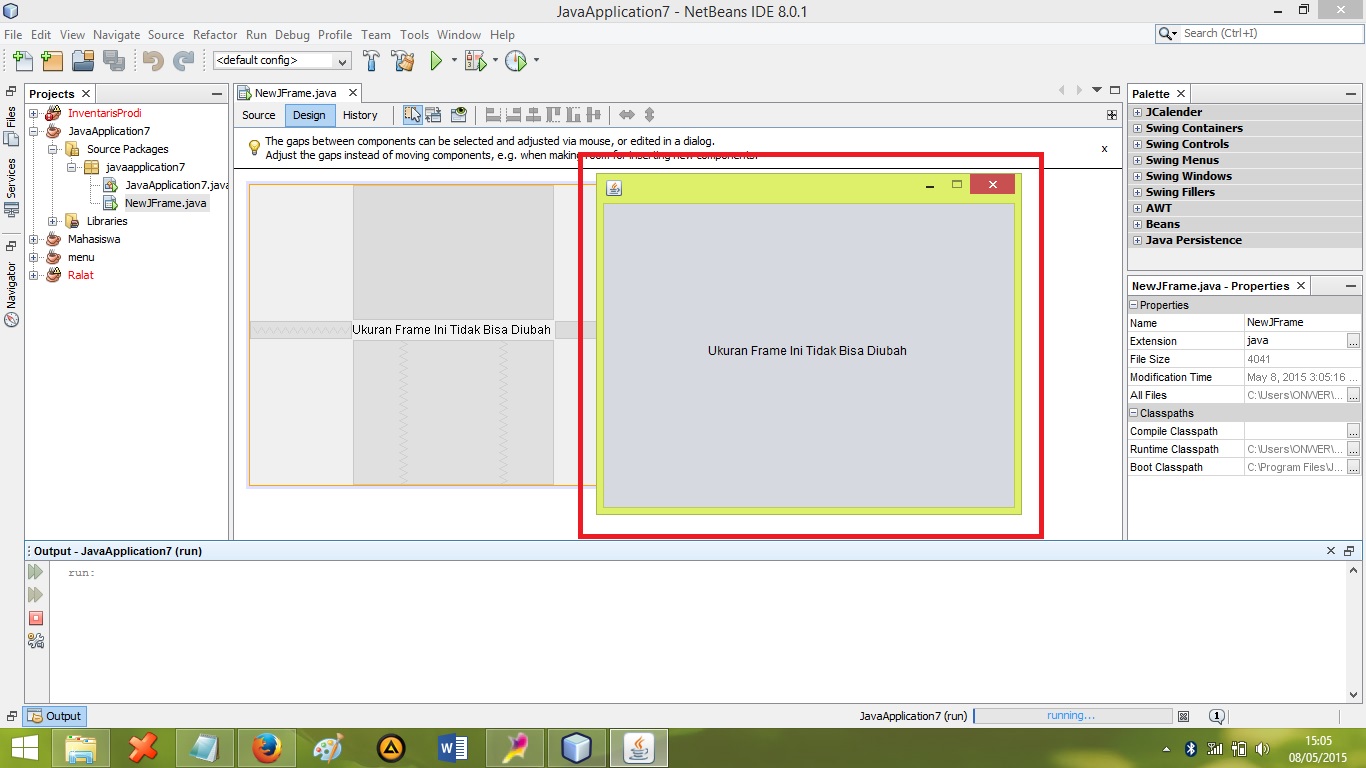This screenshot has height=768, width=1366.
Task: Open the New Project icon
Action: (x=51, y=61)
